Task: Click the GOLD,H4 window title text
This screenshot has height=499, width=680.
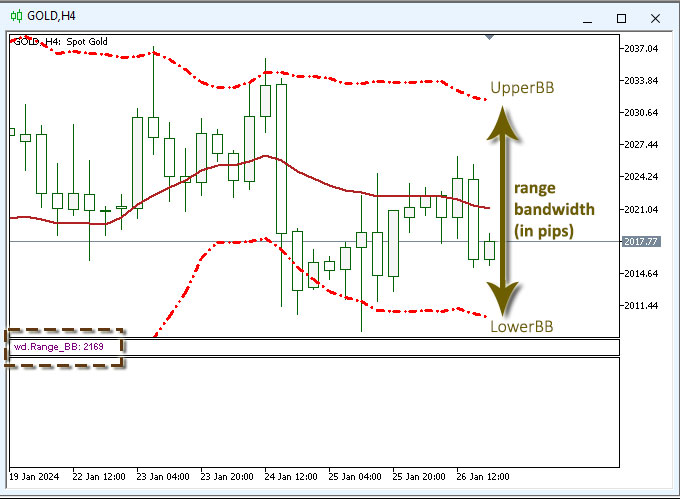Action: pyautogui.click(x=51, y=16)
